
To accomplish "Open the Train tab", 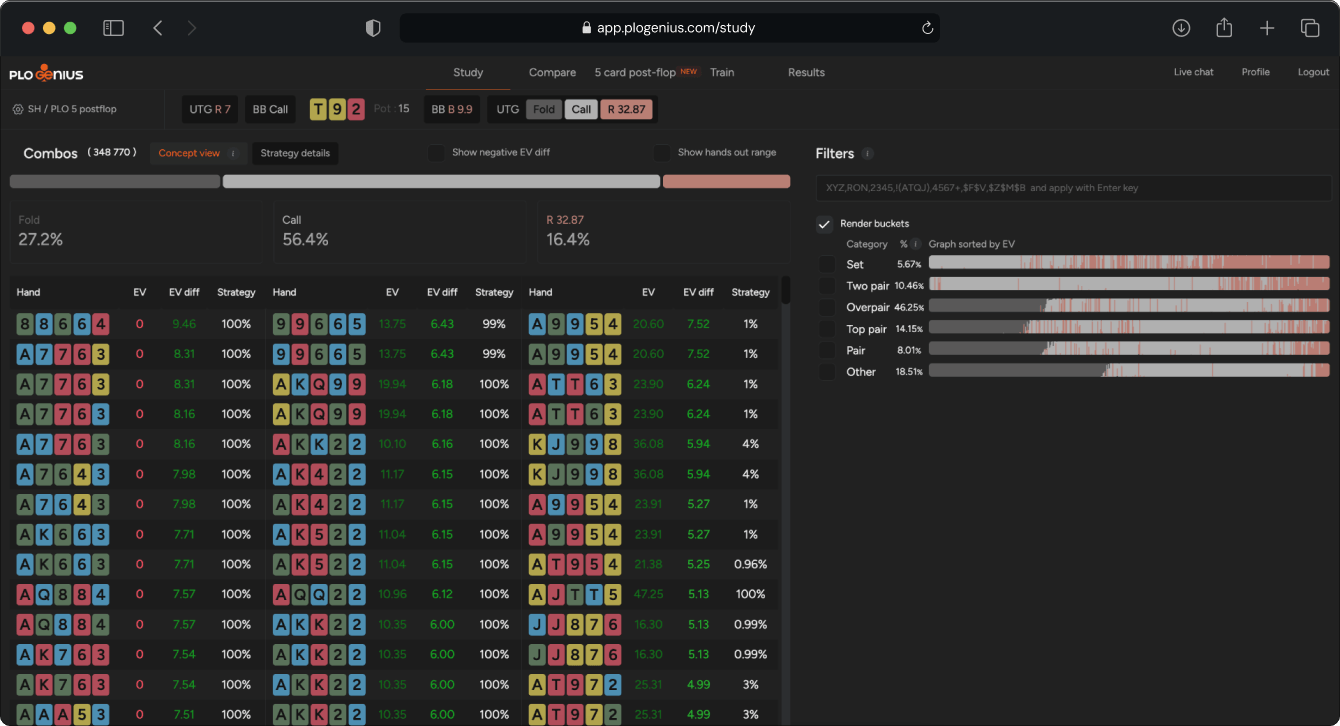I will click(722, 73).
